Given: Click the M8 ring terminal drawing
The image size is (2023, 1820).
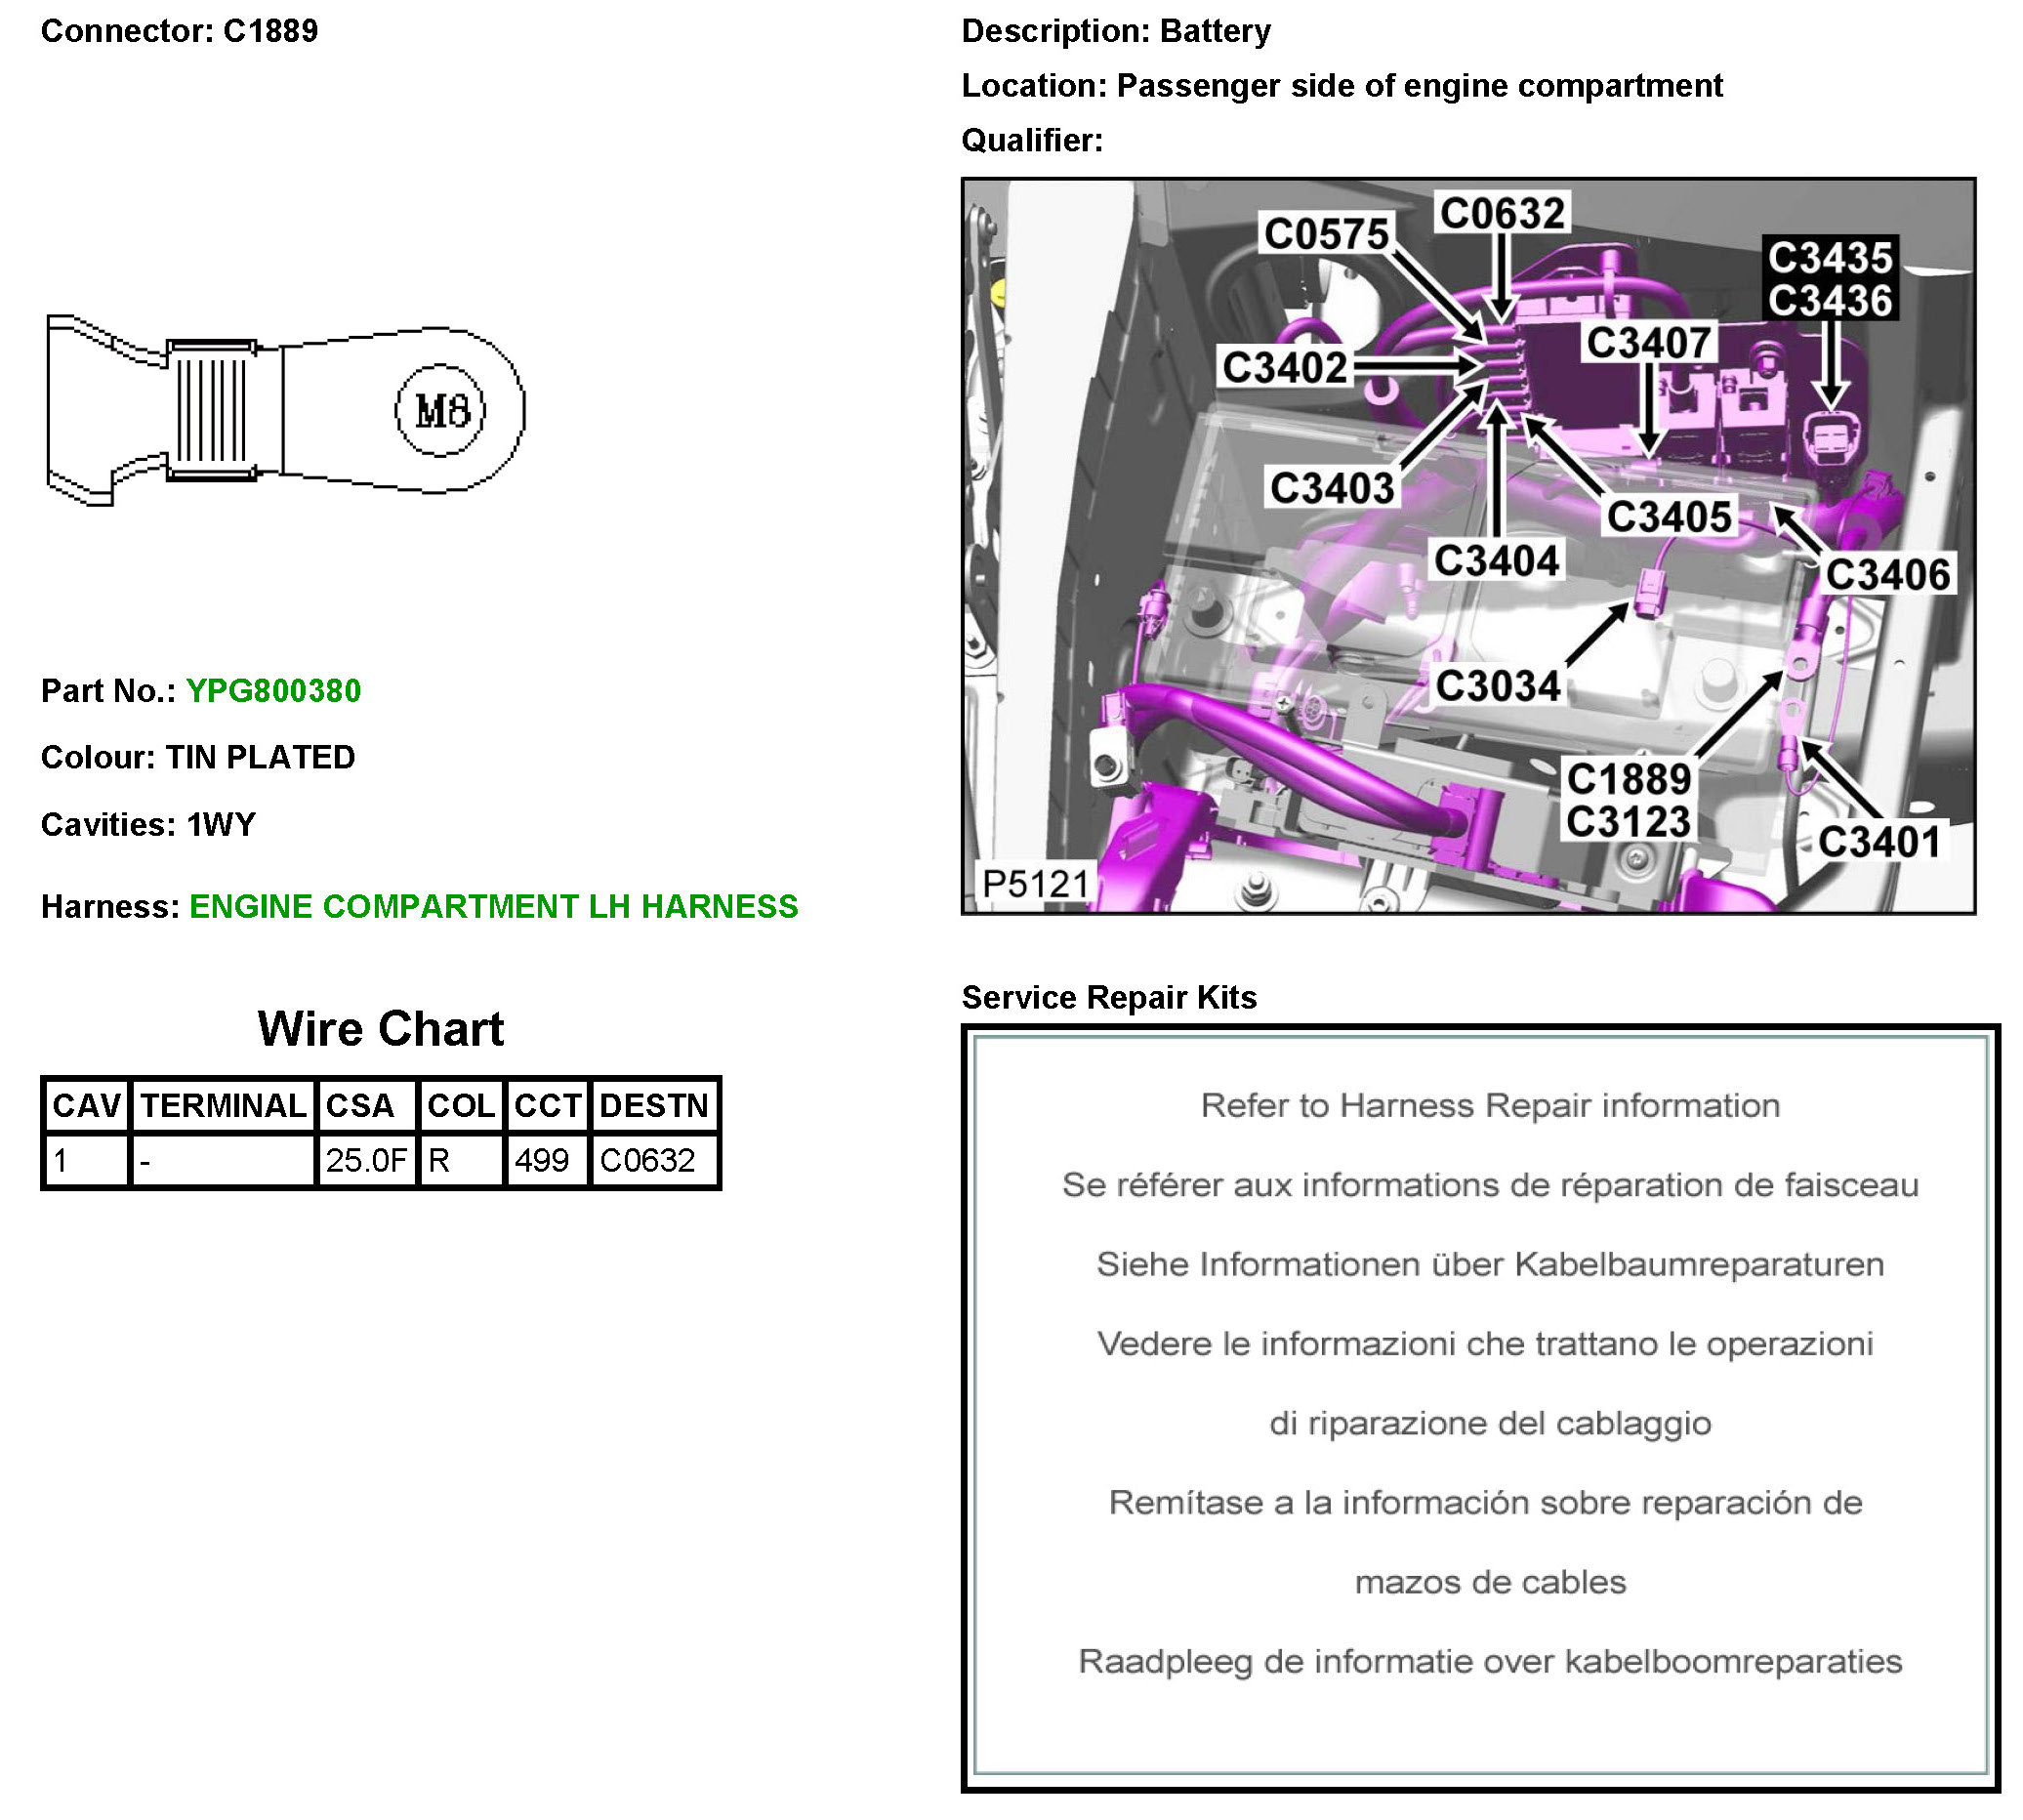Looking at the screenshot, I should 285,411.
